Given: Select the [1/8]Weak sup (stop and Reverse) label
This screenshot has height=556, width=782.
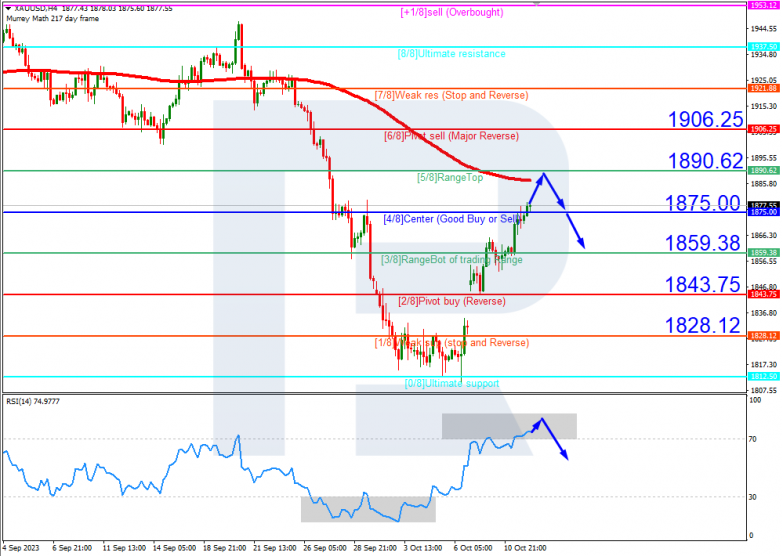Looking at the screenshot, I should click(452, 343).
